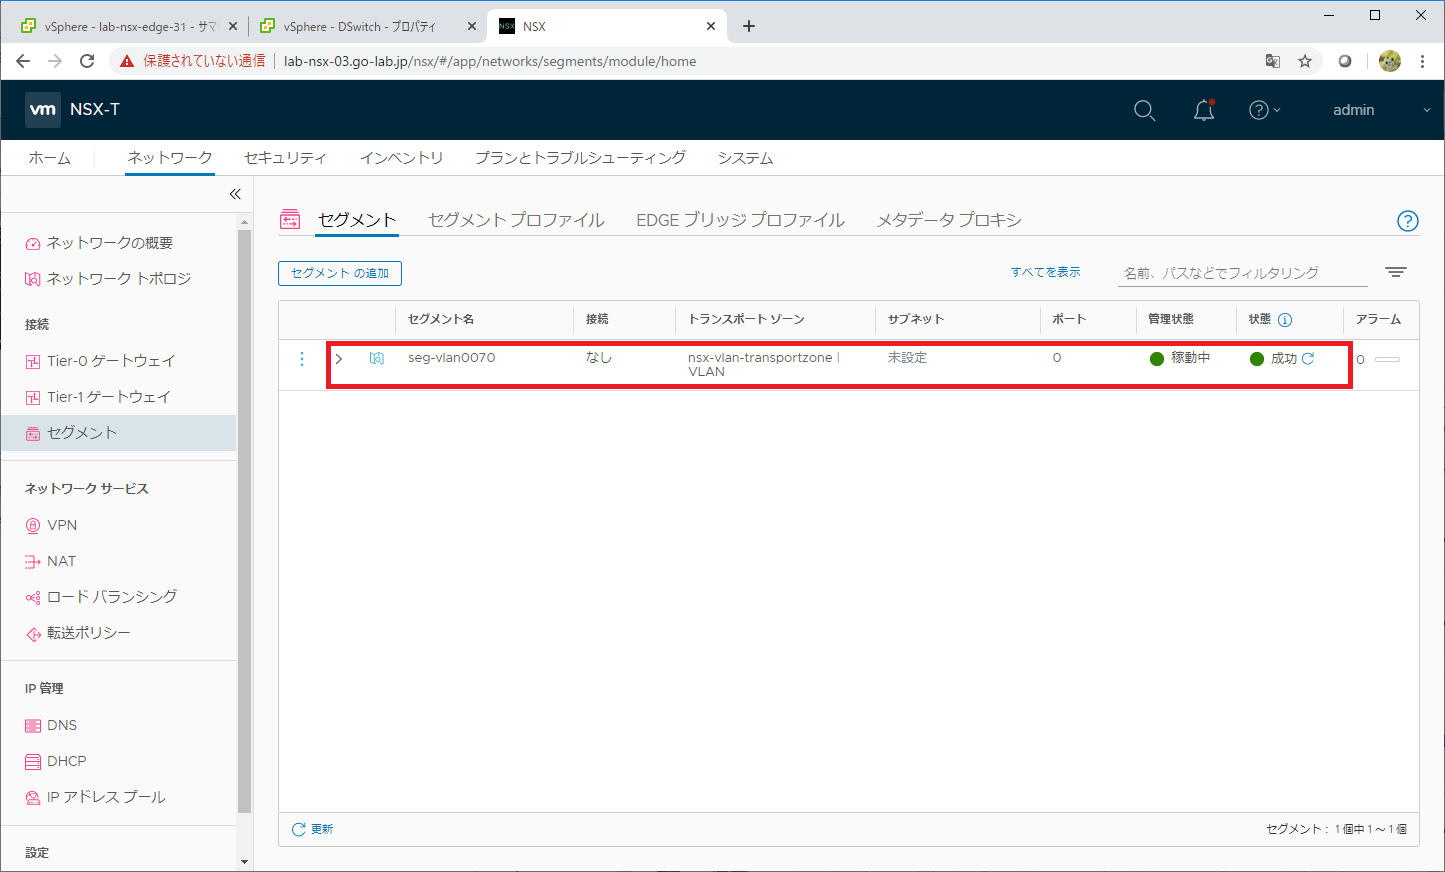Click the sidebar scrollbar down arrow
Screen dimensions: 1445x872
tap(245, 861)
